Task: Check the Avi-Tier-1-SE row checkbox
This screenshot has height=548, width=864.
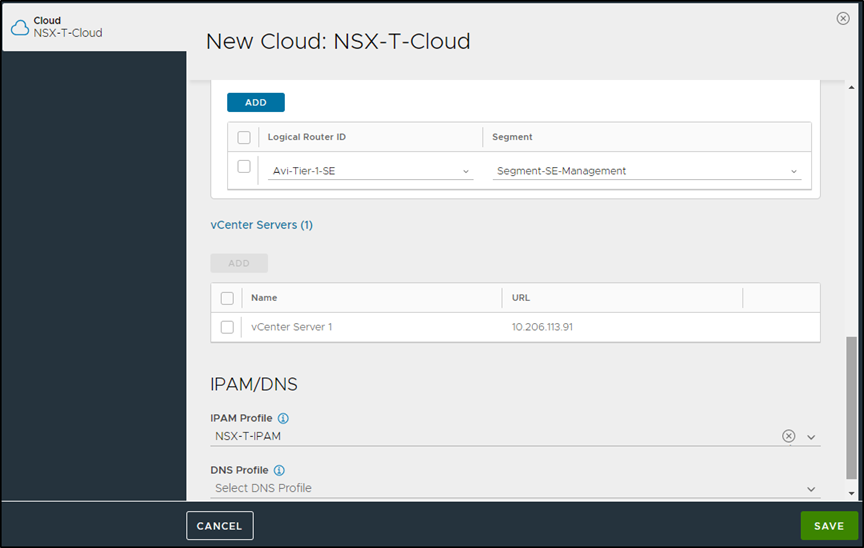Action: tap(244, 167)
